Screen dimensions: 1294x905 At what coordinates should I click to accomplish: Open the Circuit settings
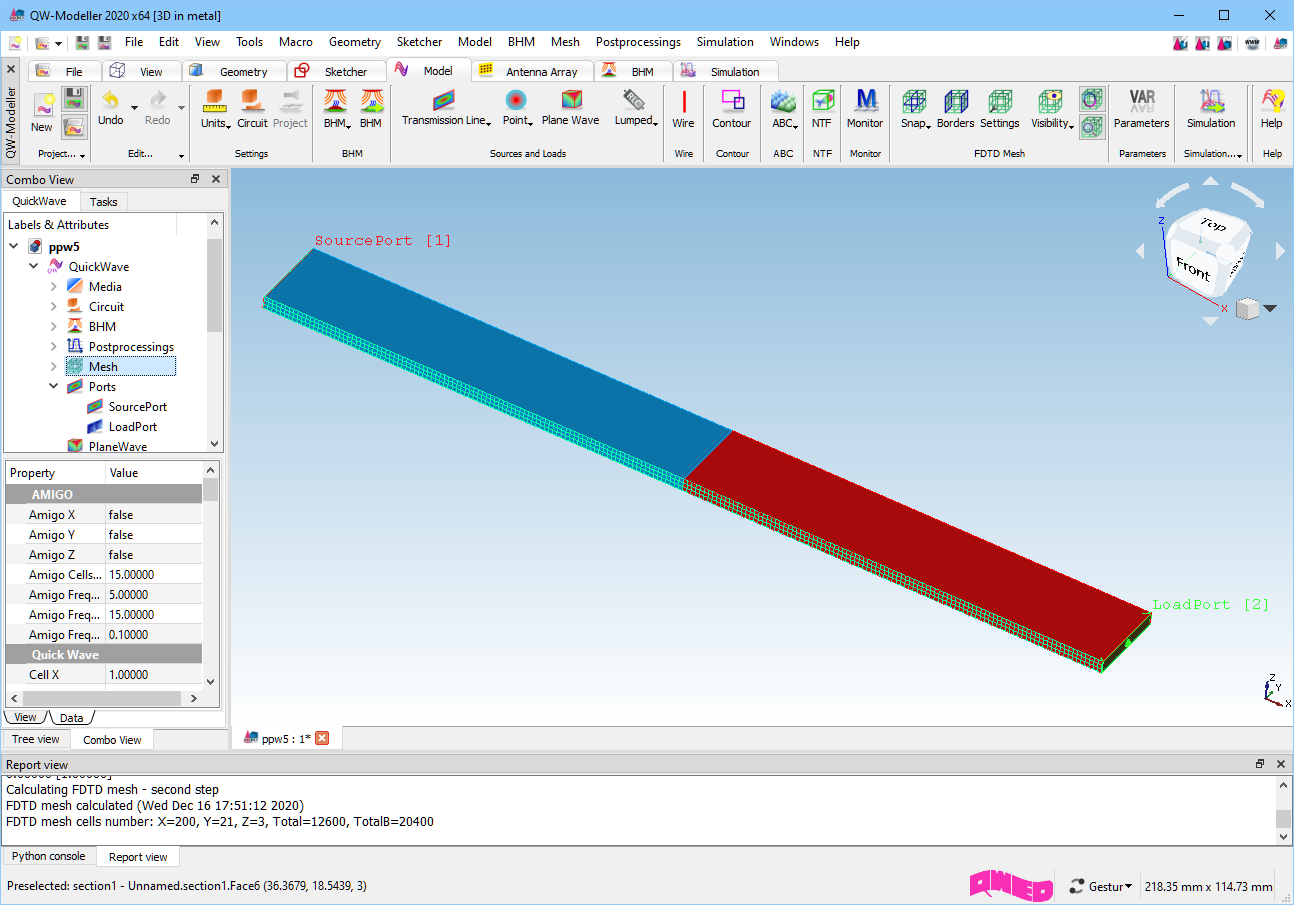(252, 110)
